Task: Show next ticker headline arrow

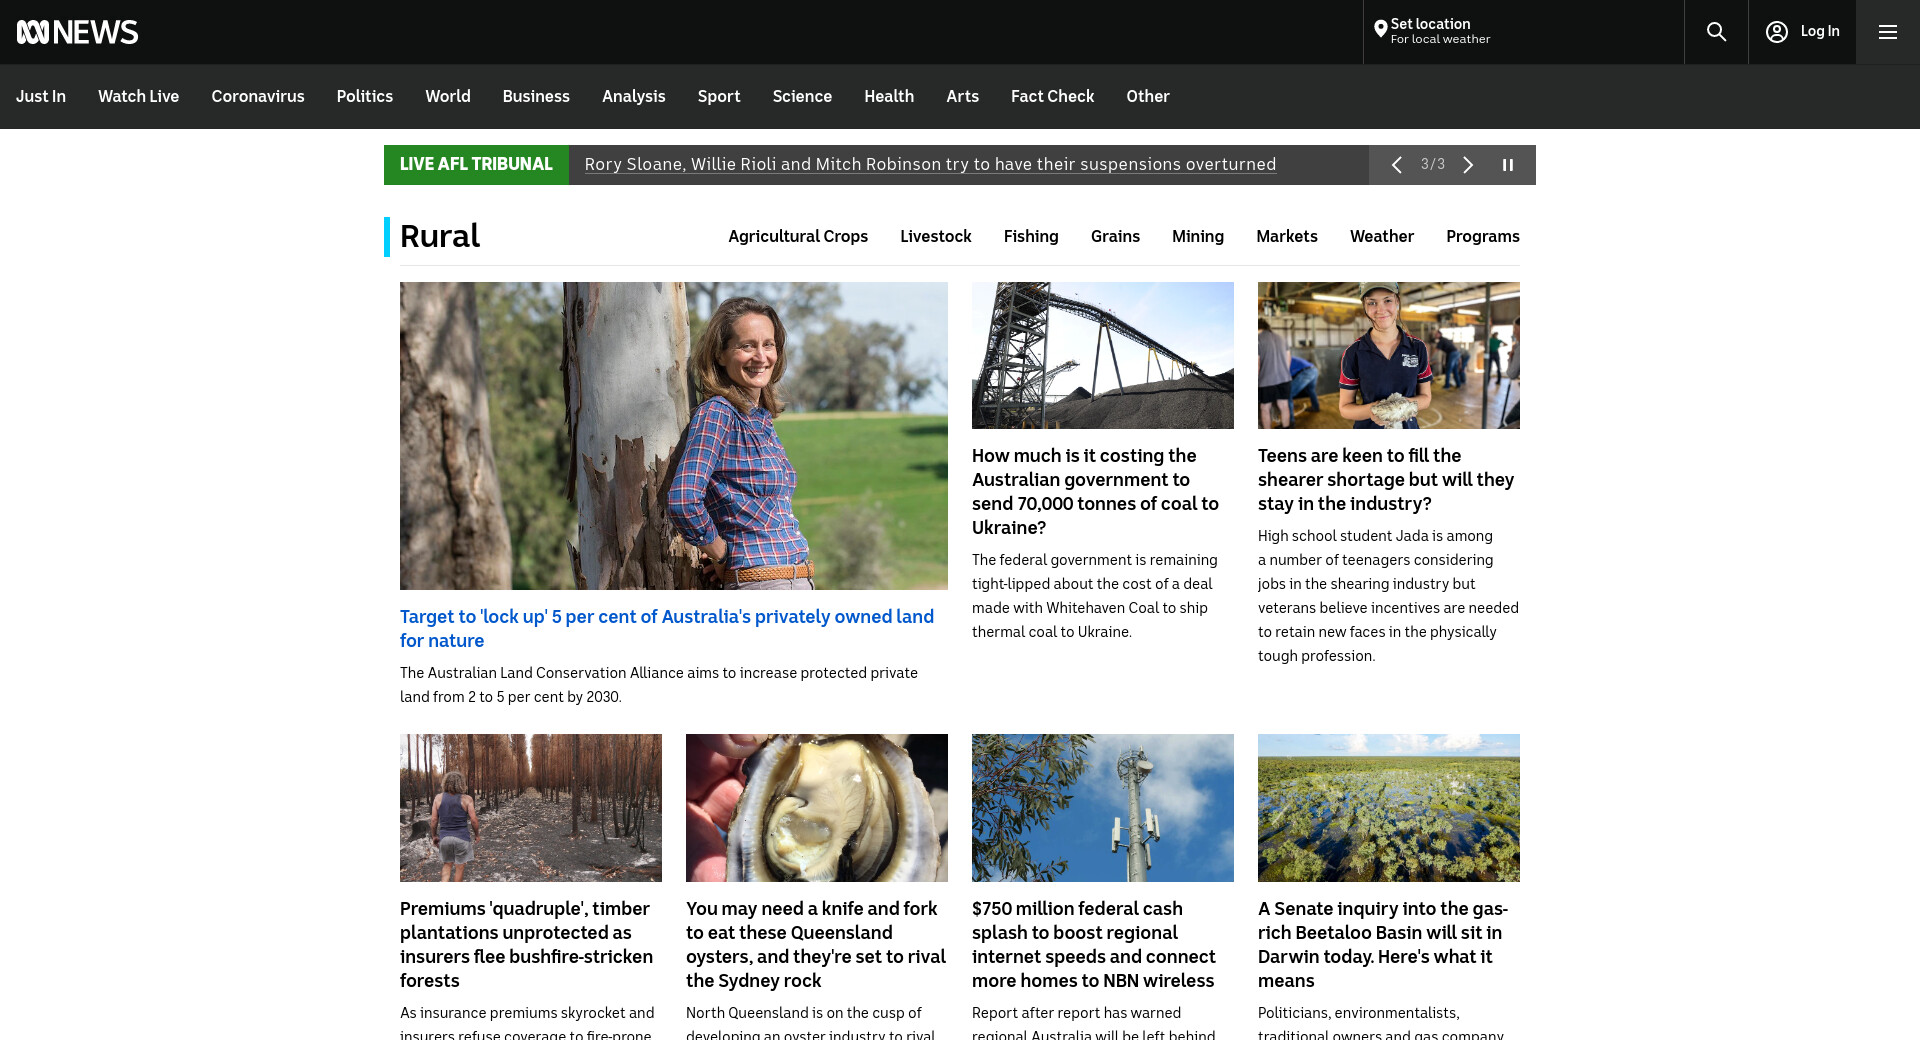Action: pyautogui.click(x=1468, y=165)
